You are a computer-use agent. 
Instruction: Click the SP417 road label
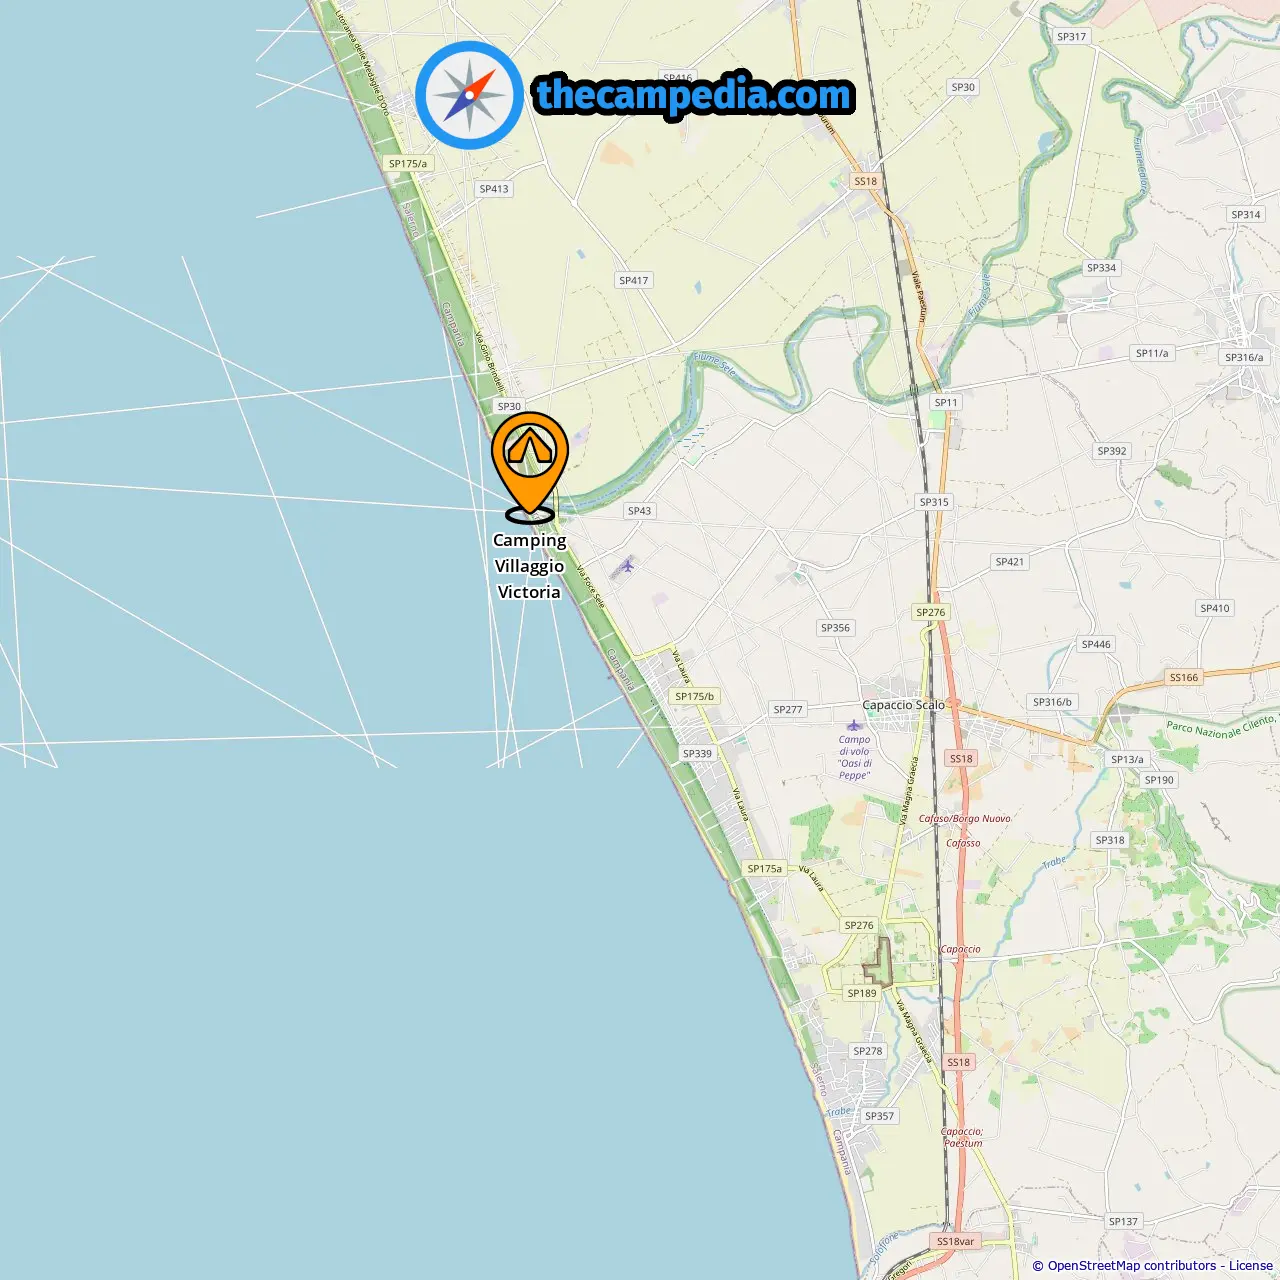click(634, 280)
